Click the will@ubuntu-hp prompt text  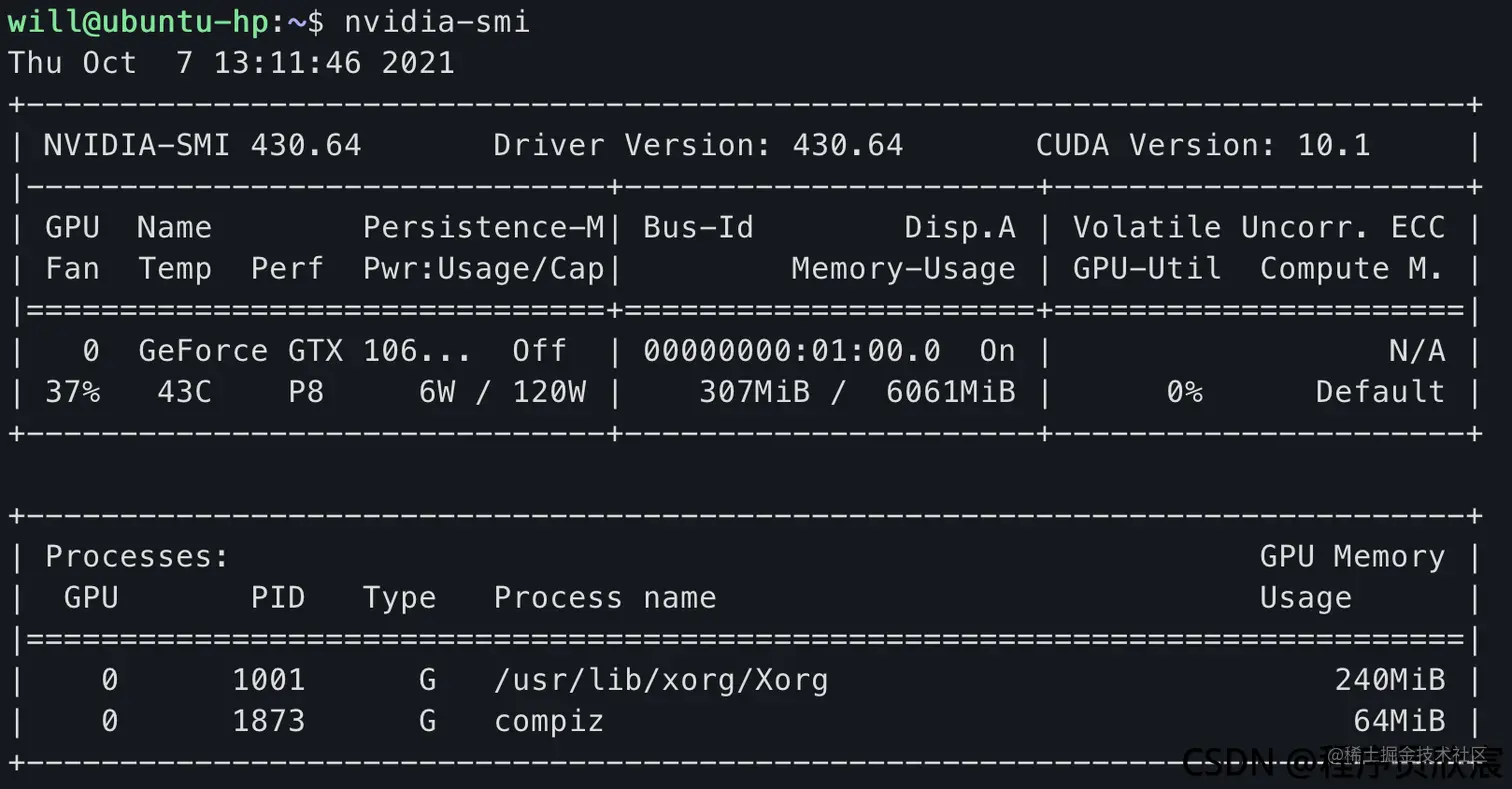point(139,22)
